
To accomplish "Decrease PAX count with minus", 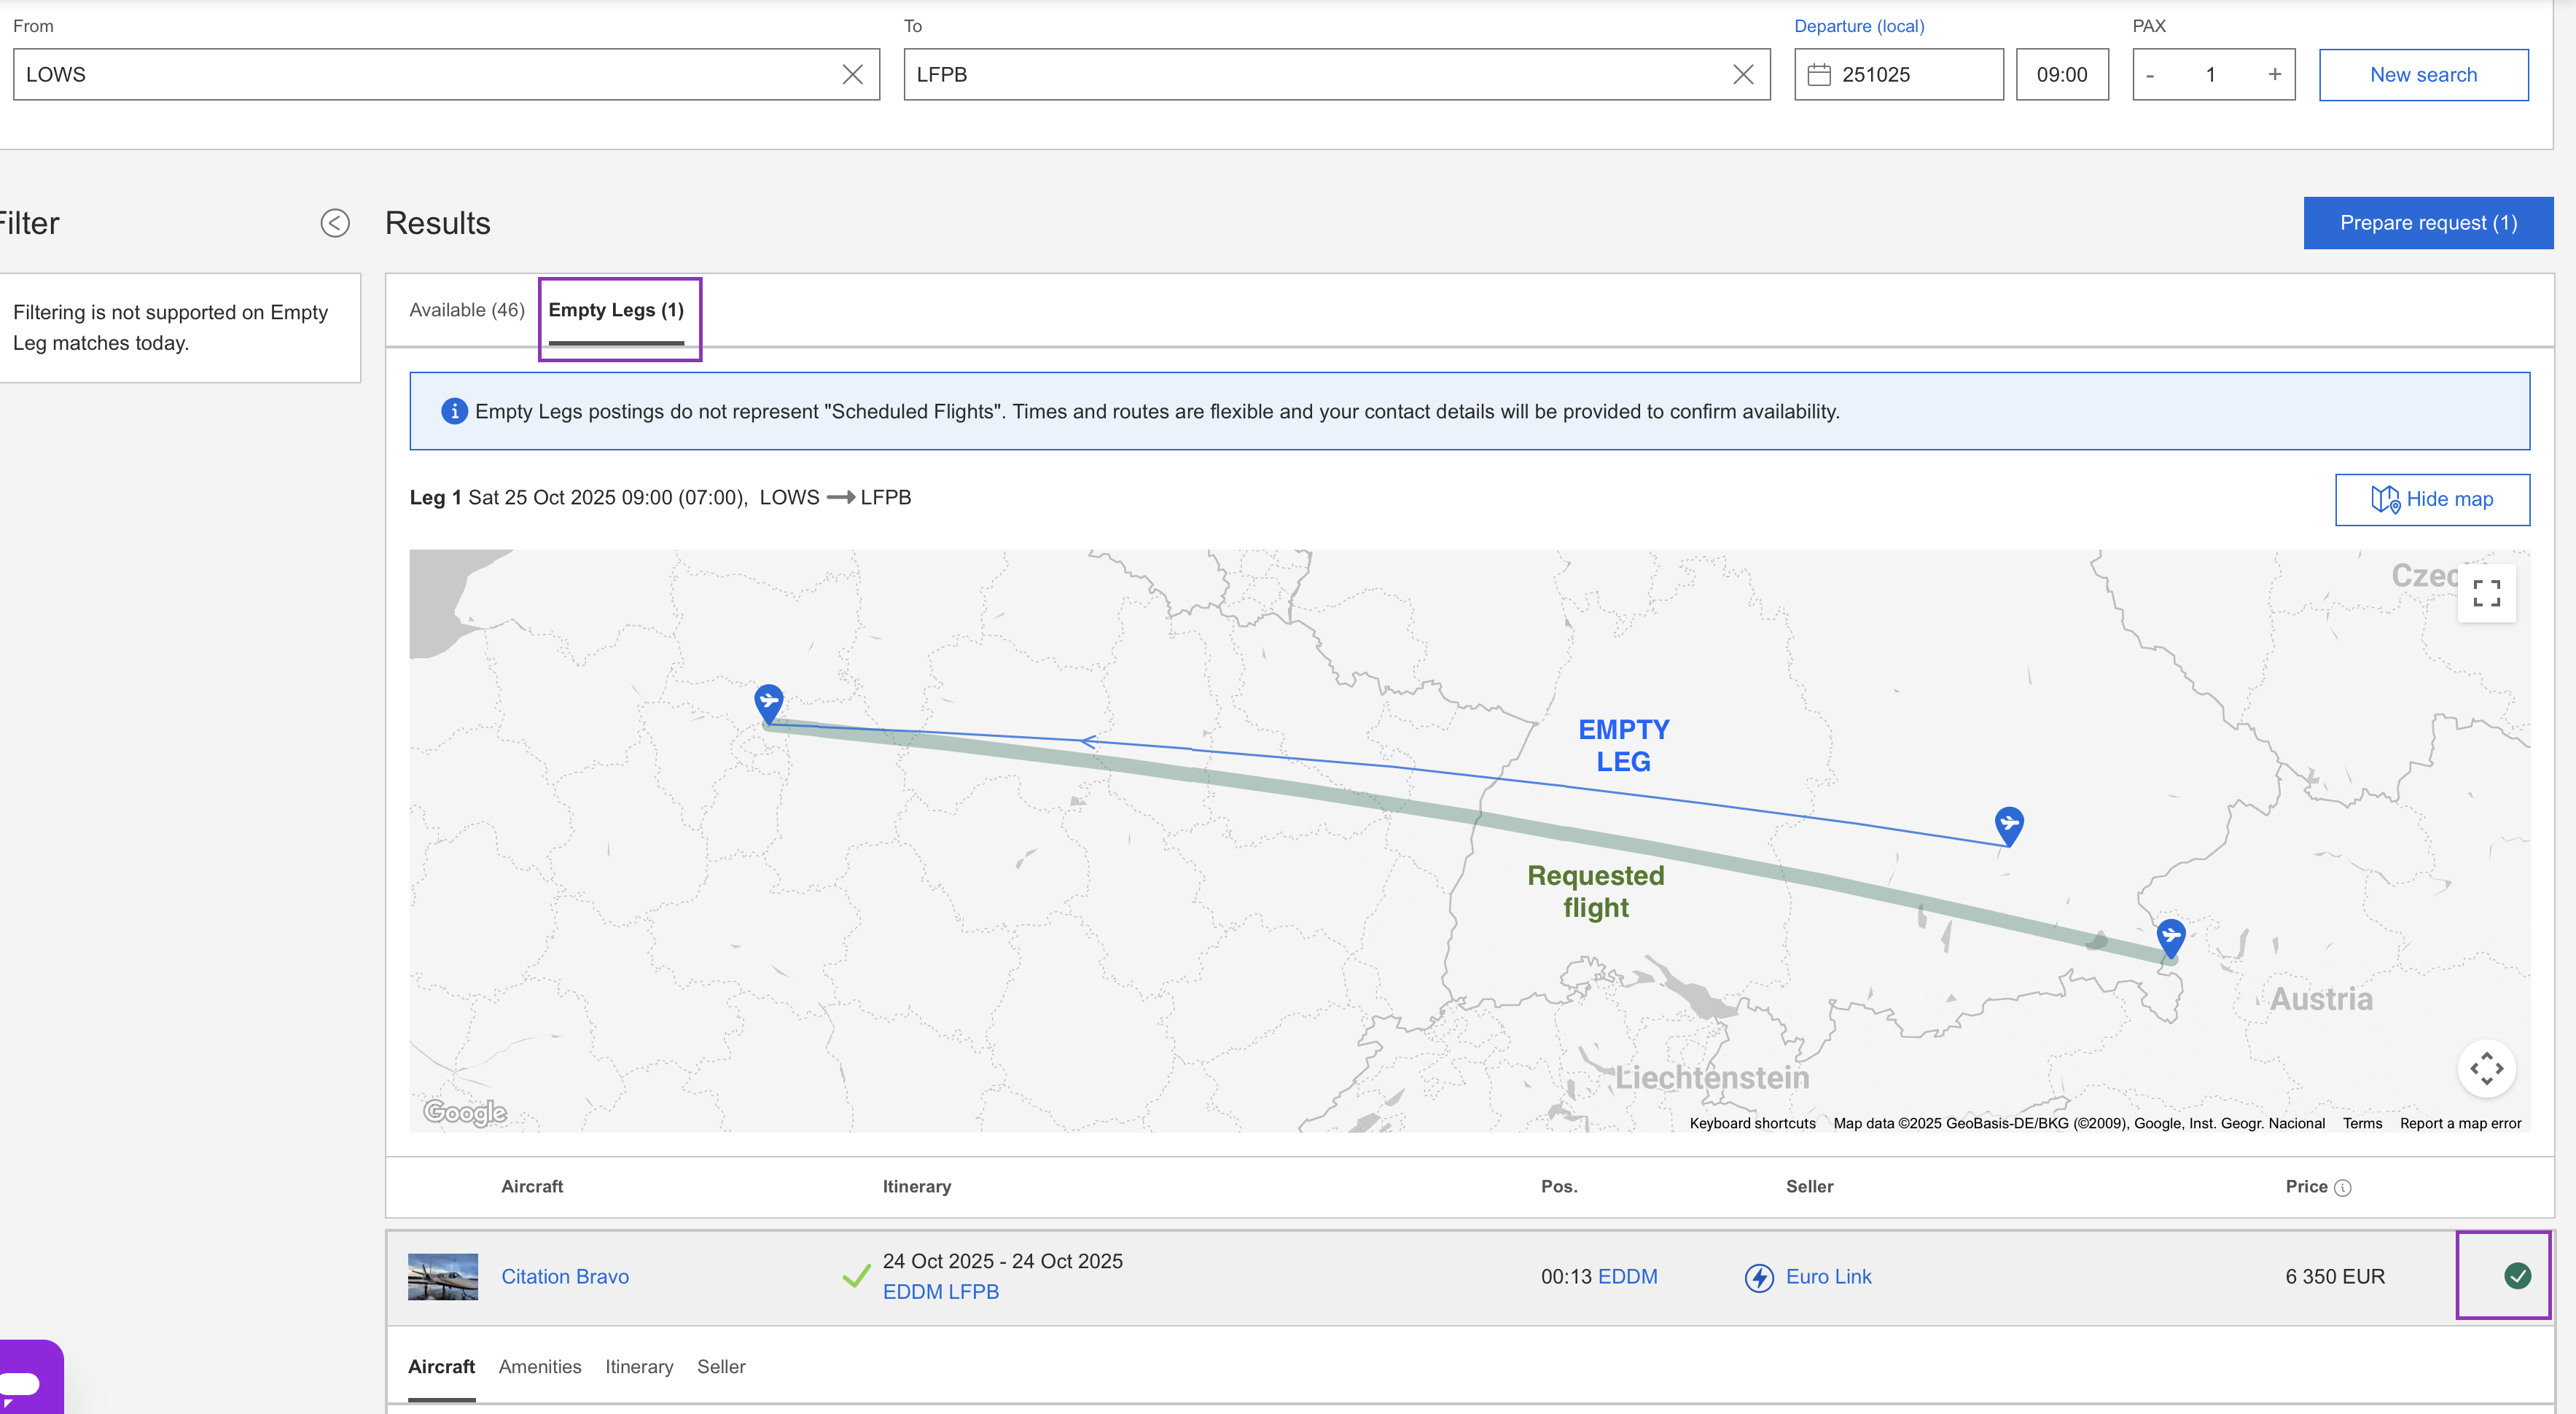I will click(x=2150, y=75).
